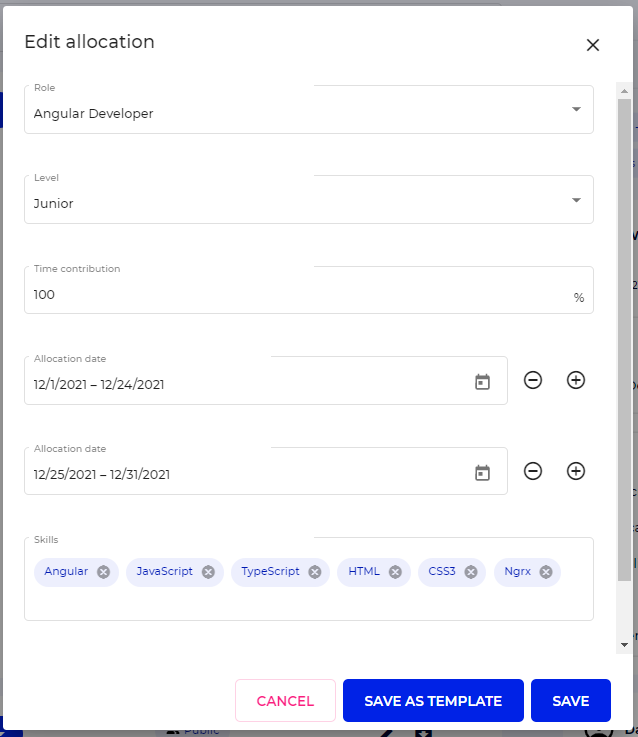Click the 12/1/2021 – 12/24/2021 date range field

(266, 380)
